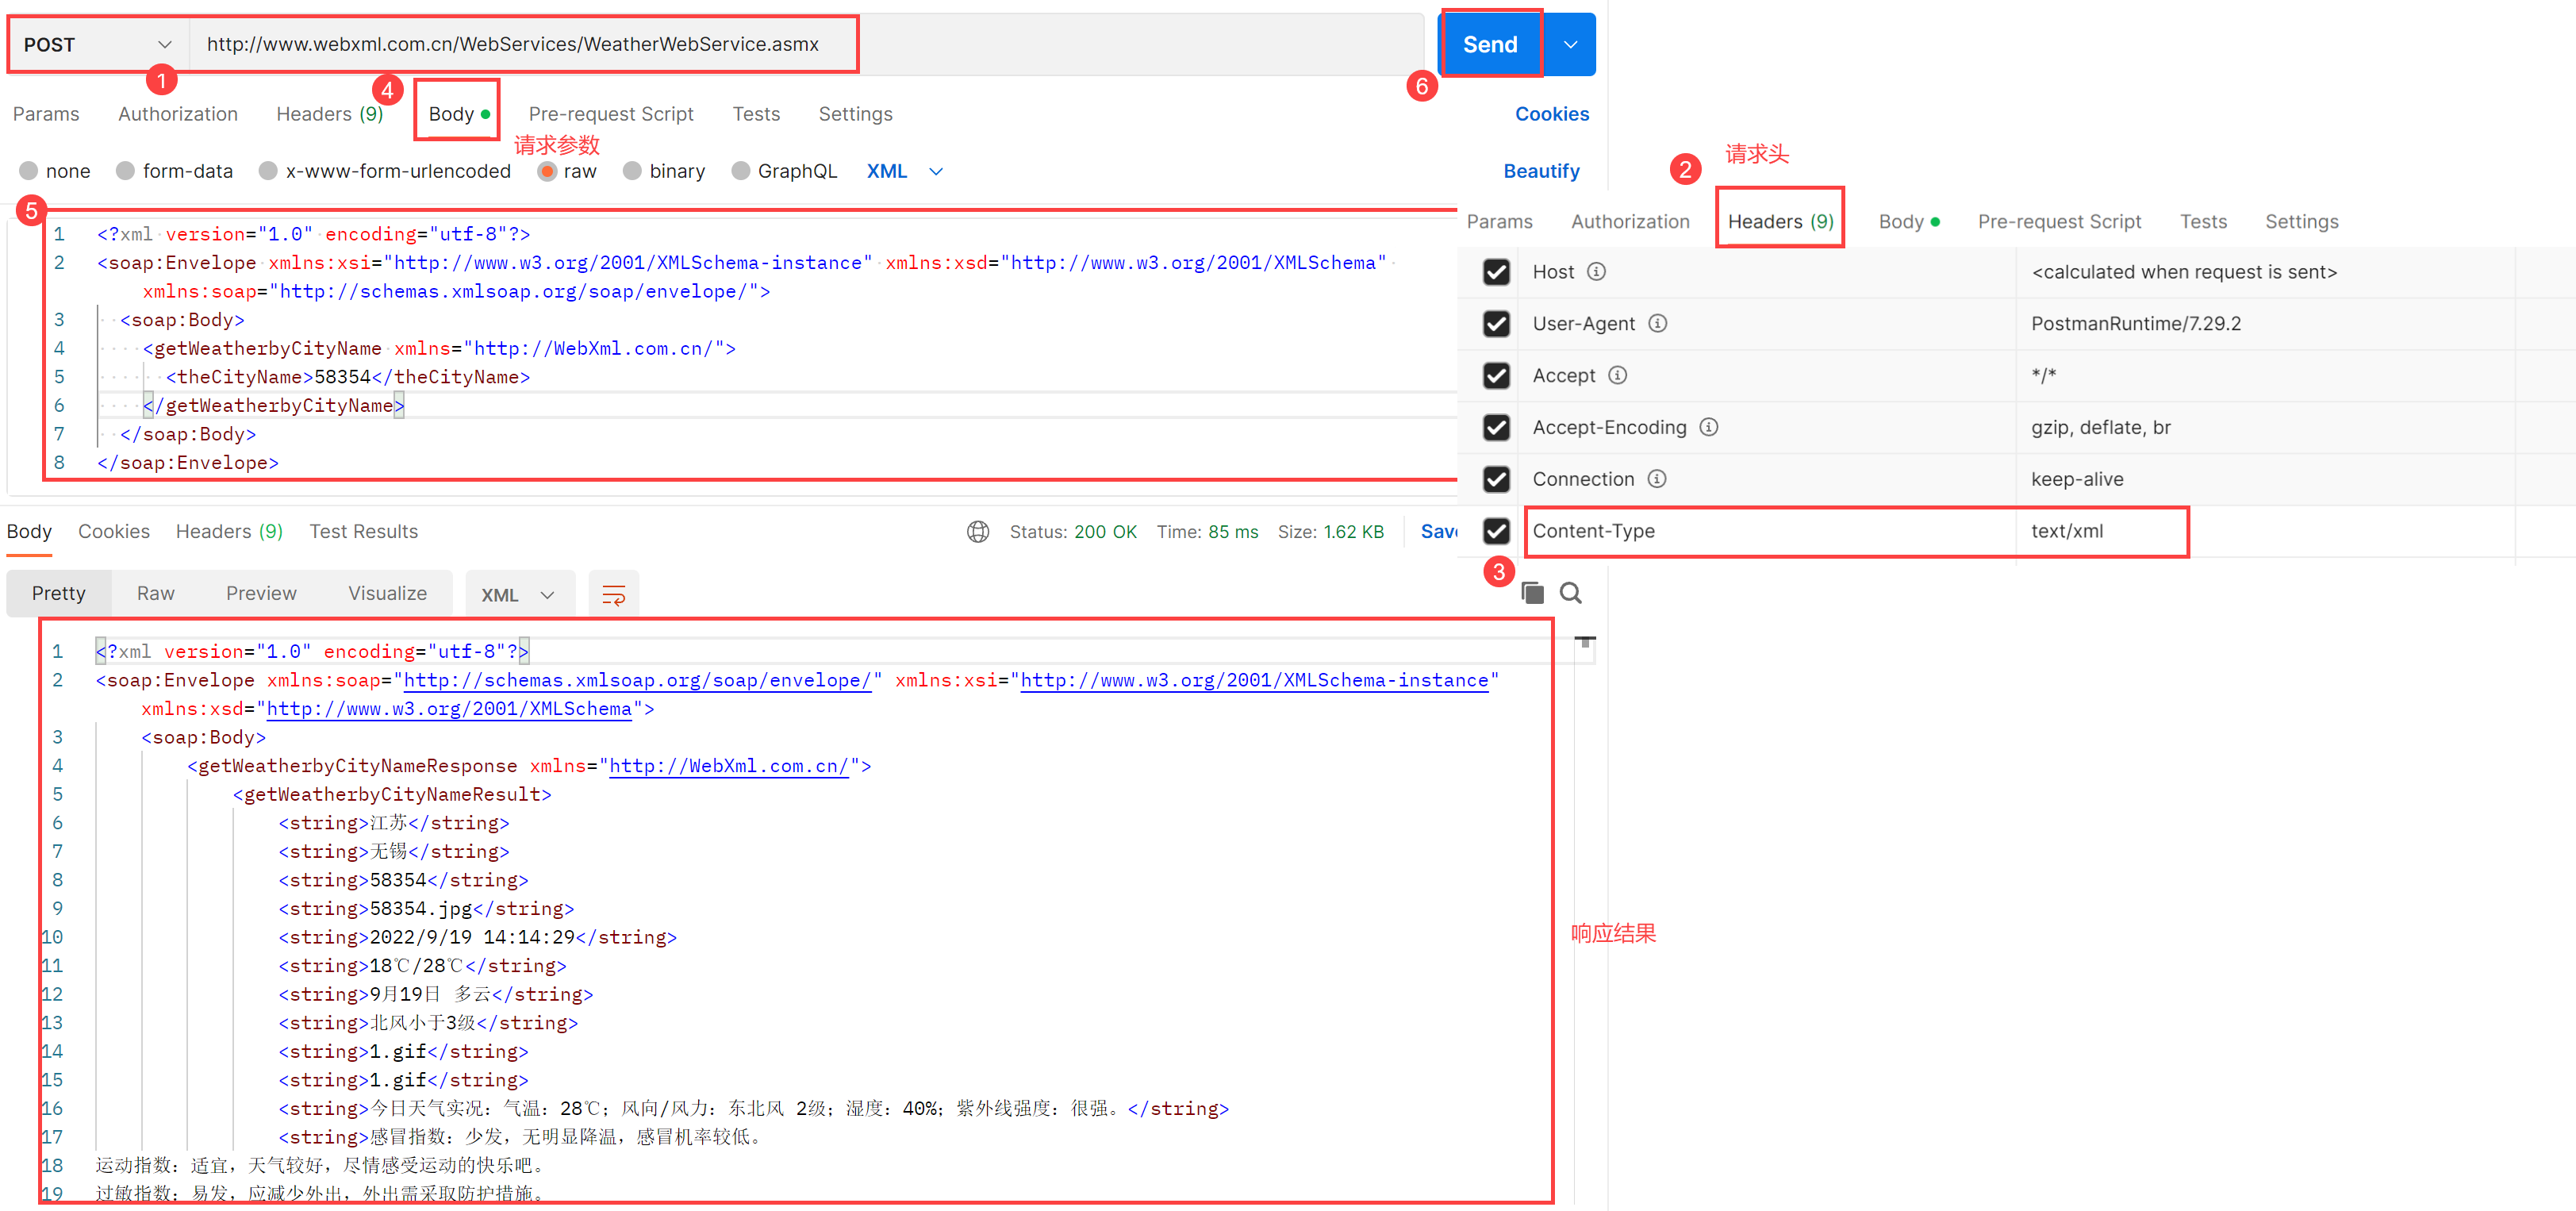This screenshot has width=2576, height=1211.
Task: Click the info icon next to Host
Action: click(x=1596, y=272)
